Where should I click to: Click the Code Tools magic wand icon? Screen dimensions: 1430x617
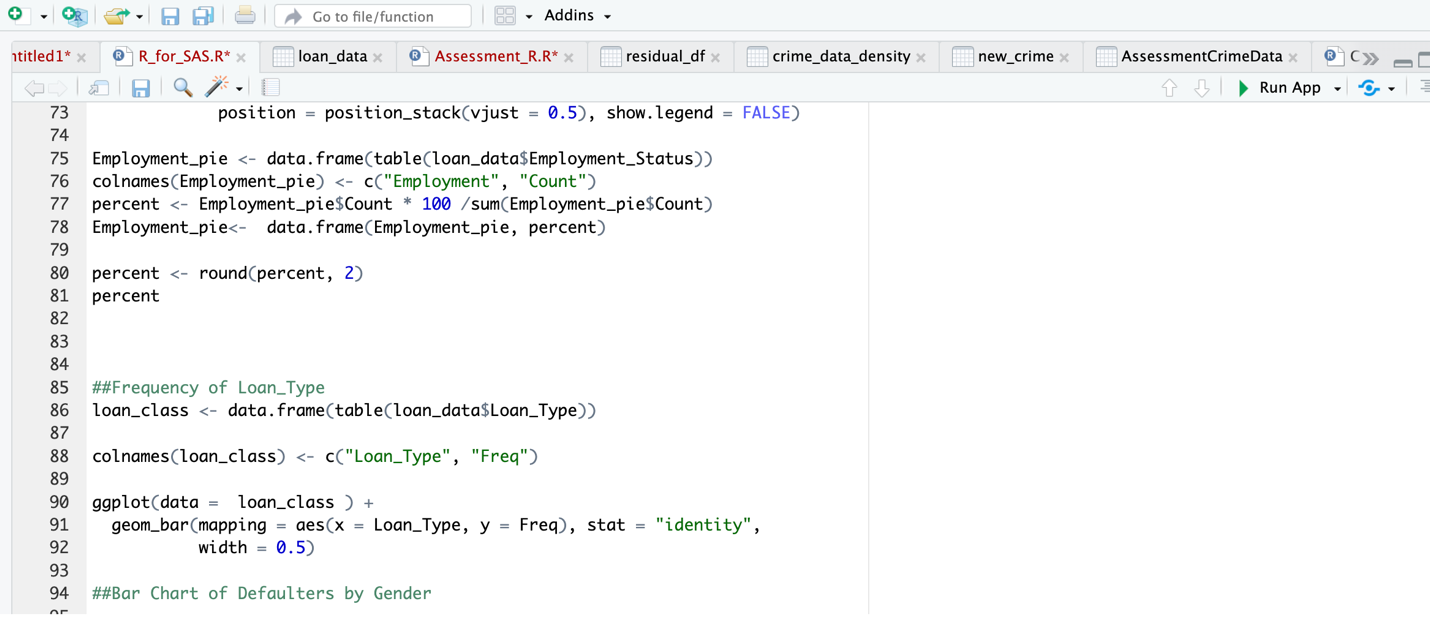click(x=216, y=87)
